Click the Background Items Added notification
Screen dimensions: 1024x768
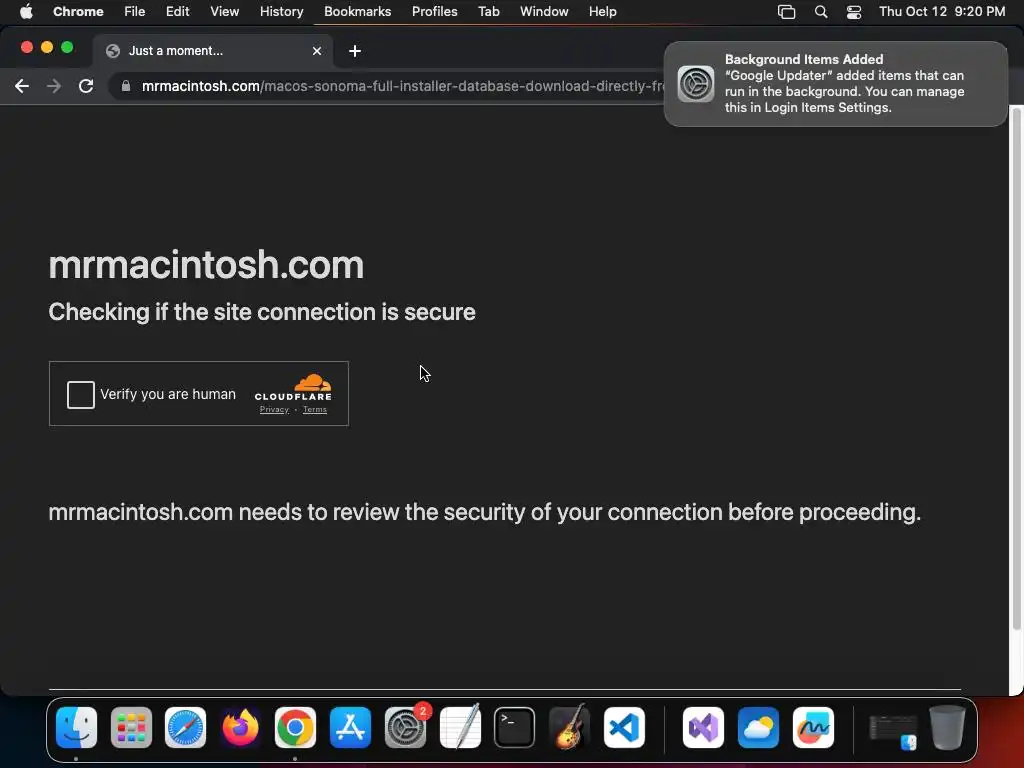[836, 84]
